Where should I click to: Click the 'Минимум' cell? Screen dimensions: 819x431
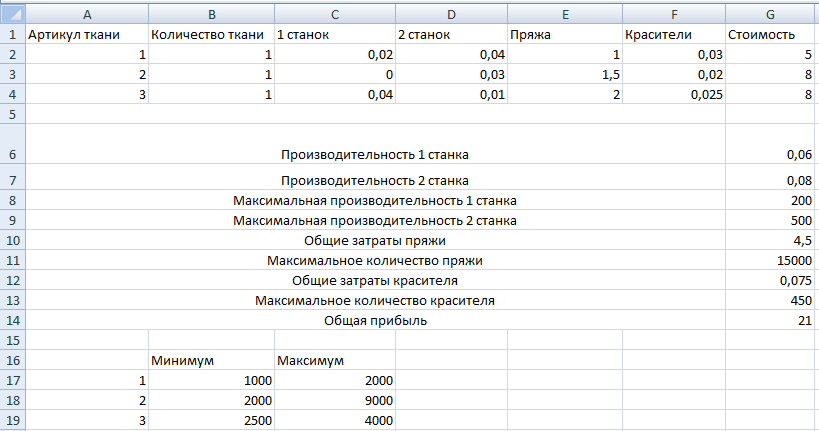point(212,360)
